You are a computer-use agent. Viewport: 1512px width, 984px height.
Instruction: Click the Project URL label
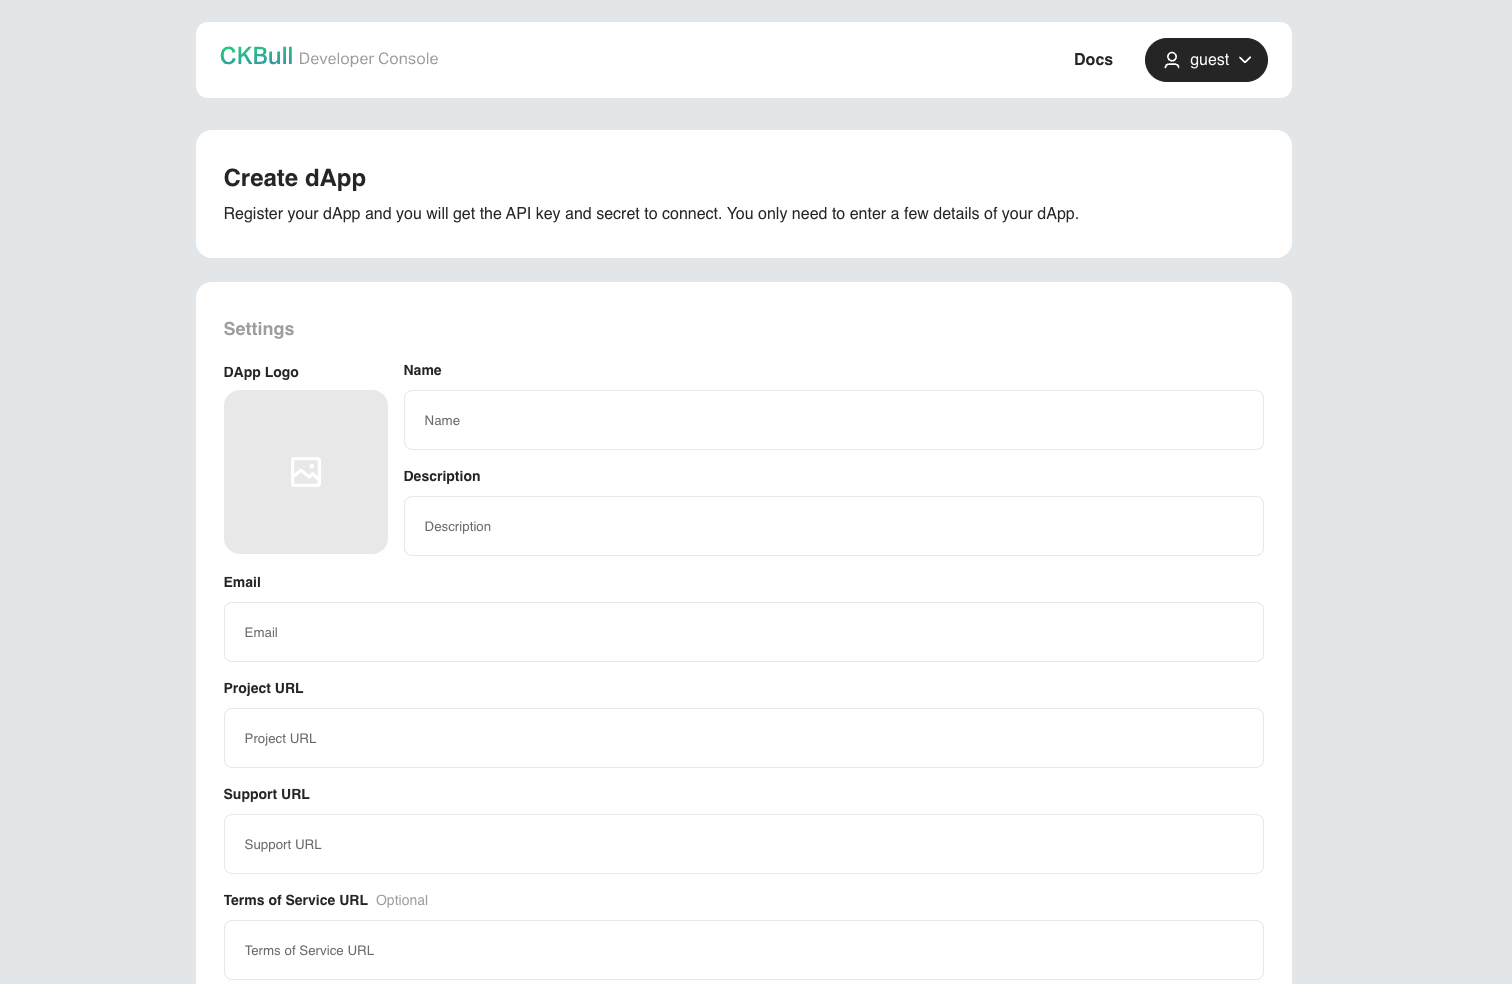pyautogui.click(x=263, y=688)
